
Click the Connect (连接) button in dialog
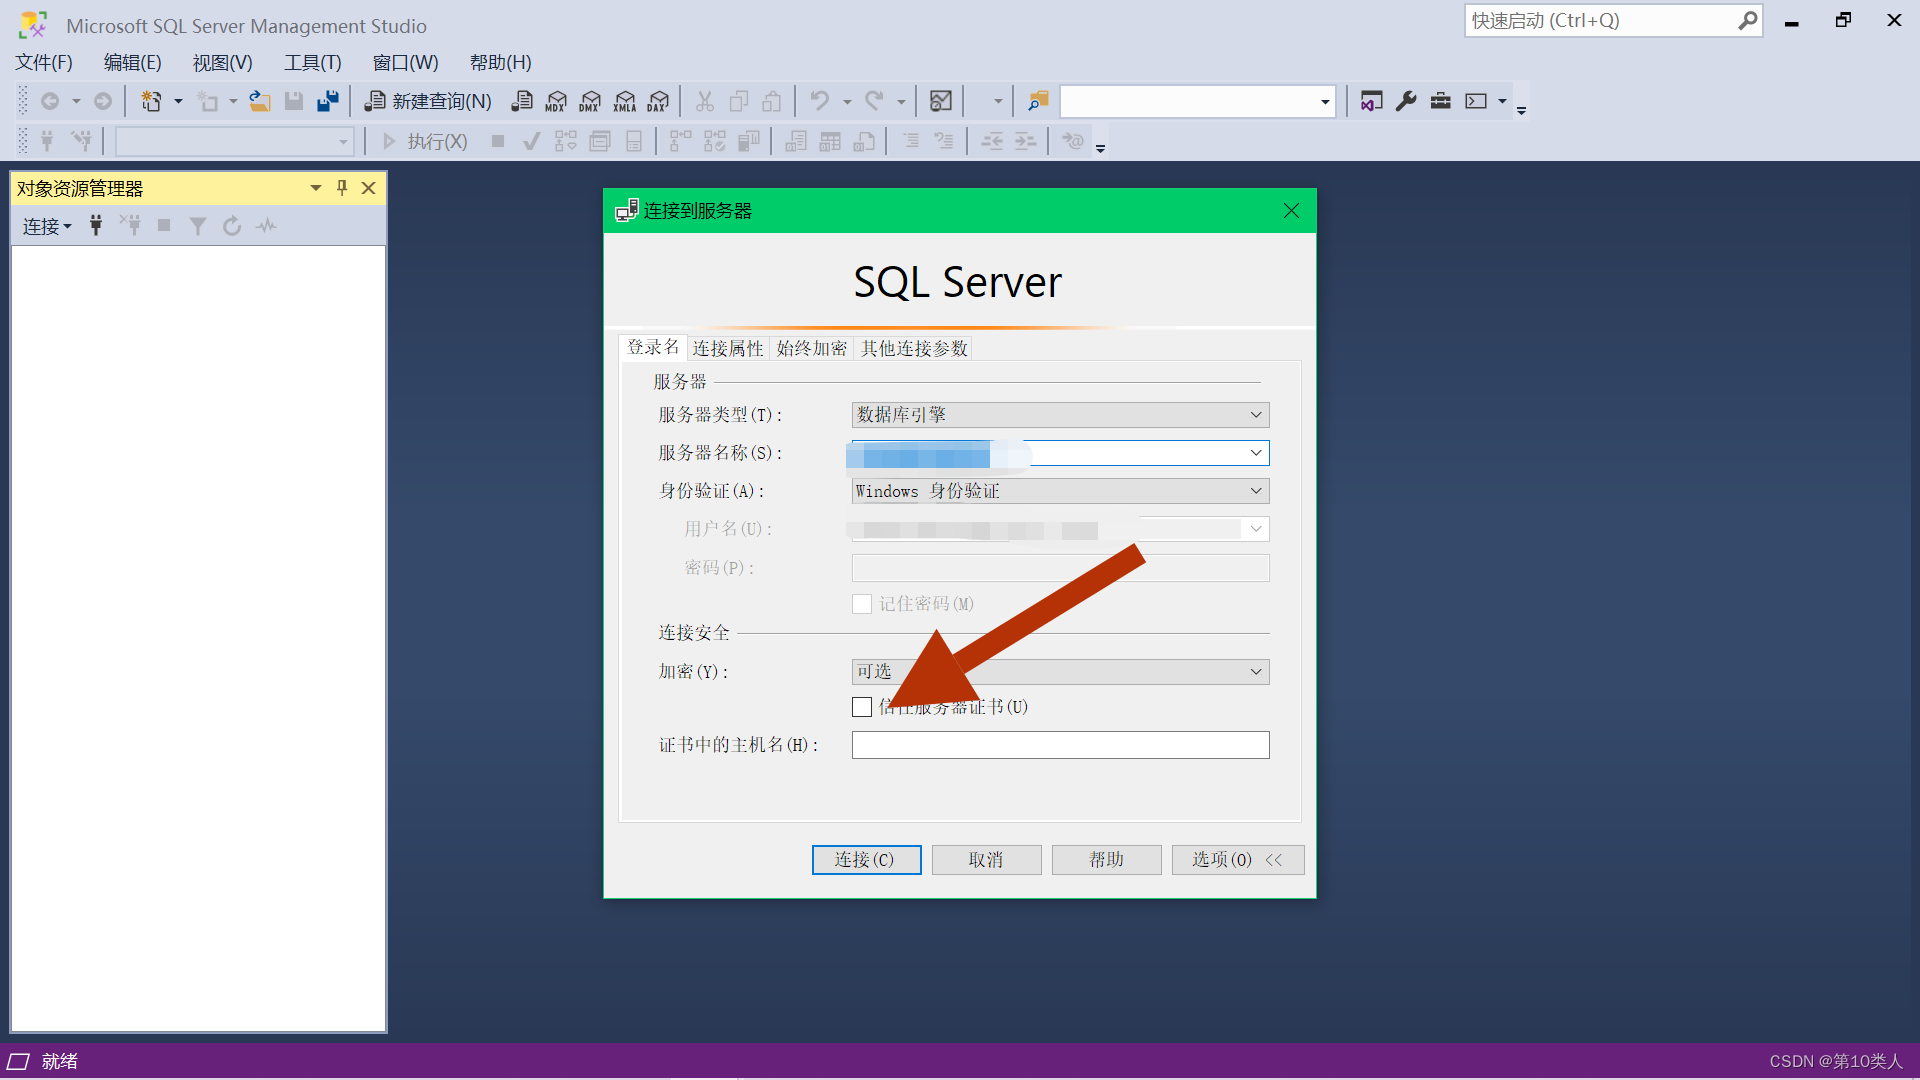pyautogui.click(x=866, y=860)
